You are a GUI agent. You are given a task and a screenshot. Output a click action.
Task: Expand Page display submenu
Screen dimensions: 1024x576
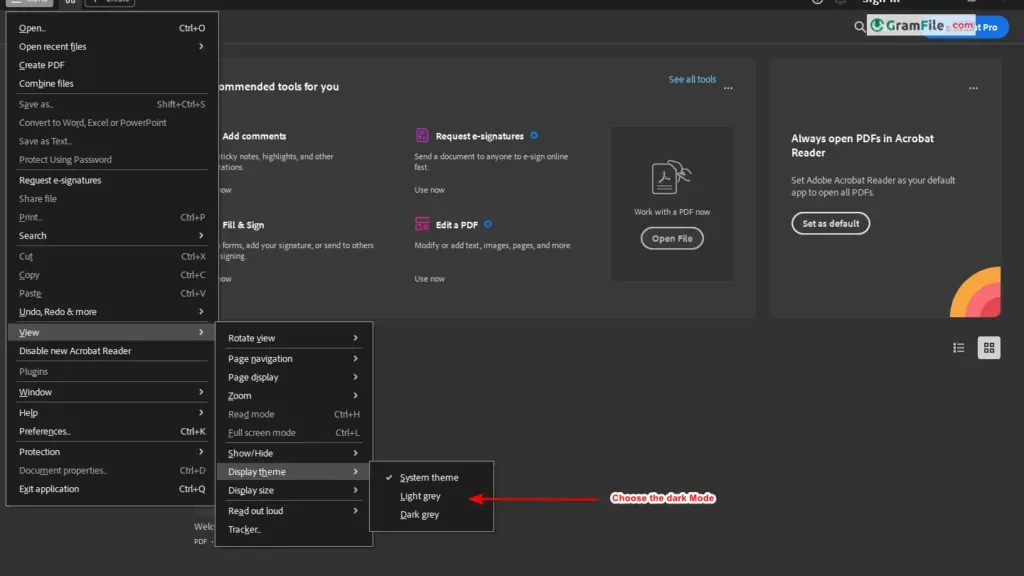tap(293, 377)
